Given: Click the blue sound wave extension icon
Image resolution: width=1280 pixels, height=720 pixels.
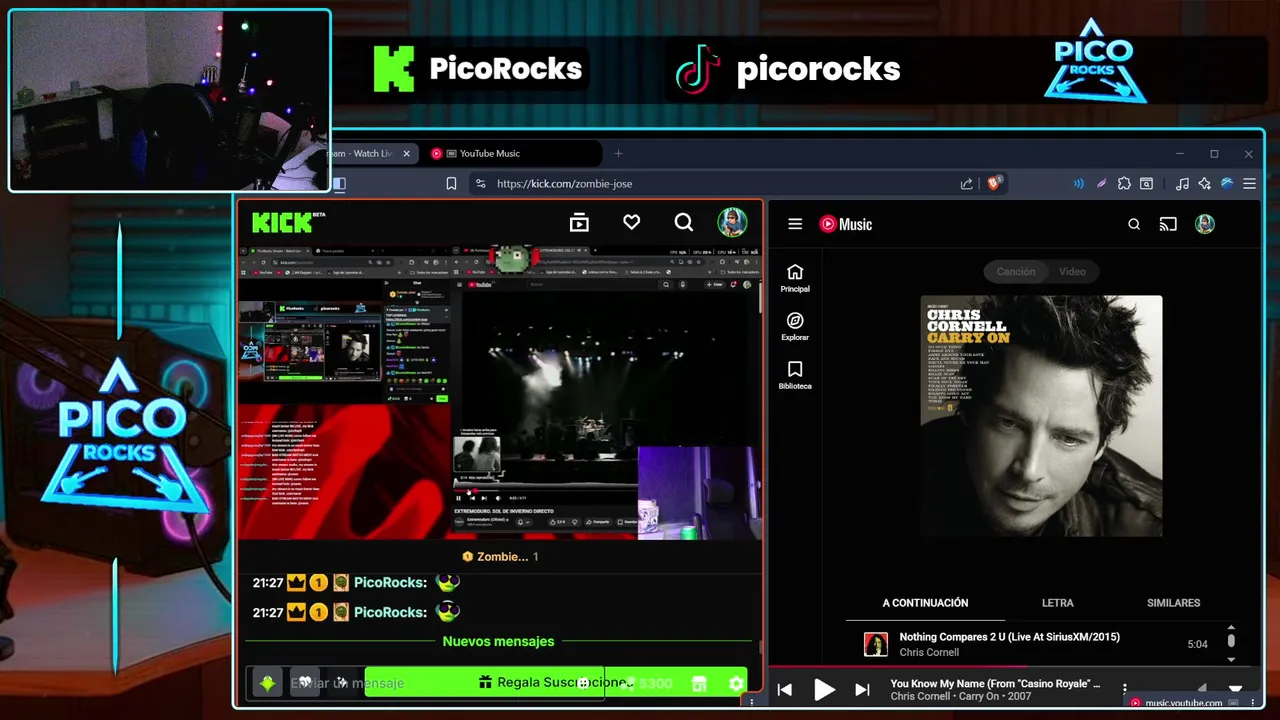Looking at the screenshot, I should [x=1078, y=183].
